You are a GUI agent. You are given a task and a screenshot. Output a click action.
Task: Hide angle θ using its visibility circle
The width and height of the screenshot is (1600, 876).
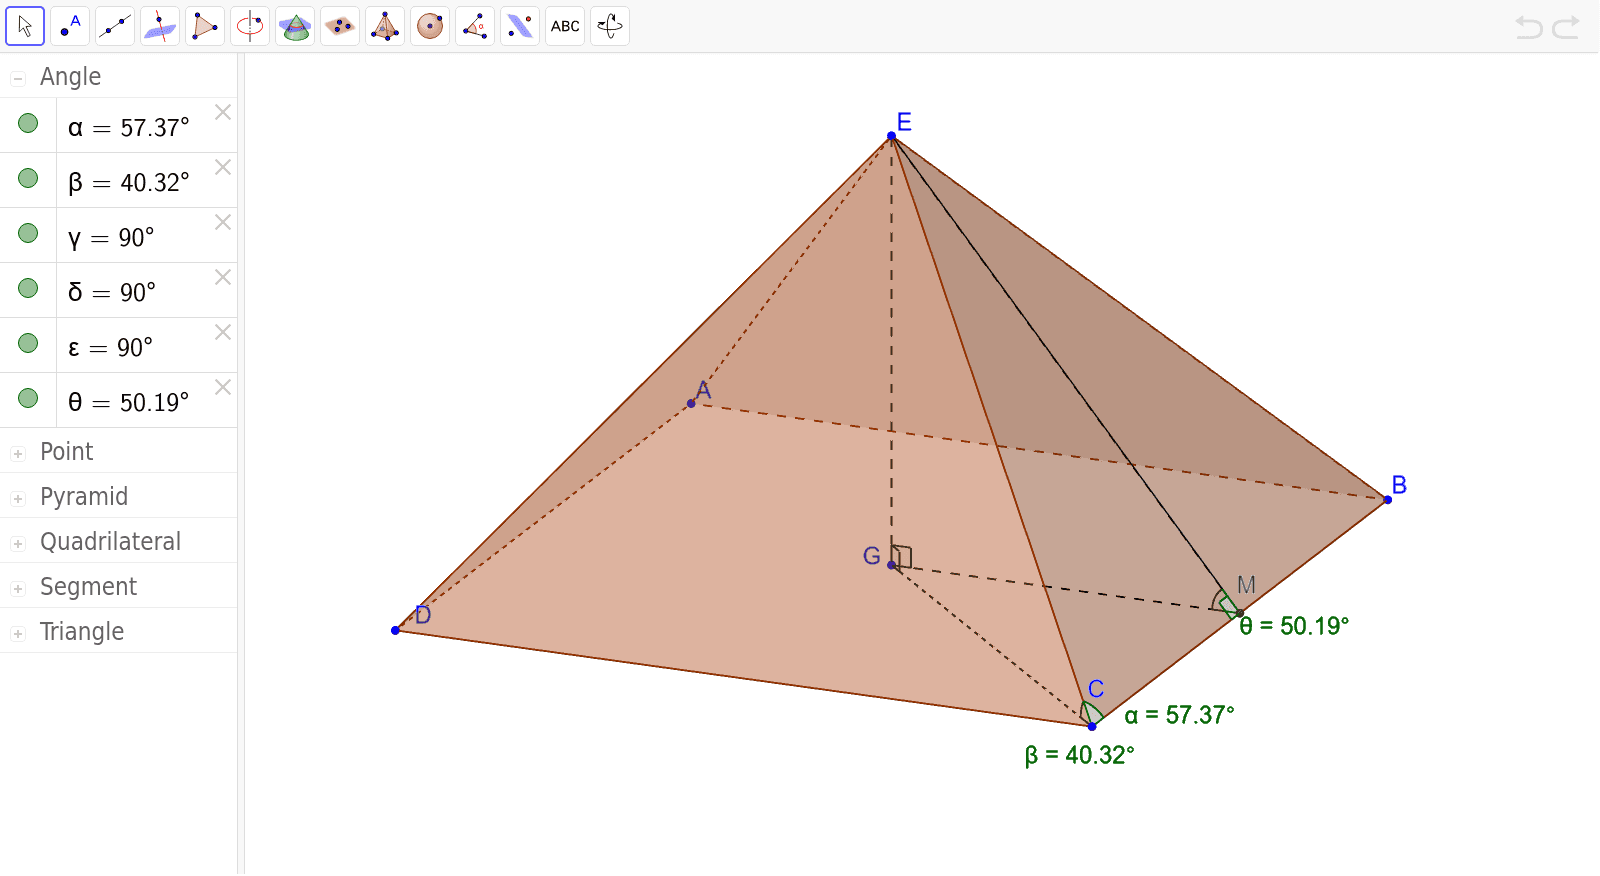pyautogui.click(x=28, y=399)
